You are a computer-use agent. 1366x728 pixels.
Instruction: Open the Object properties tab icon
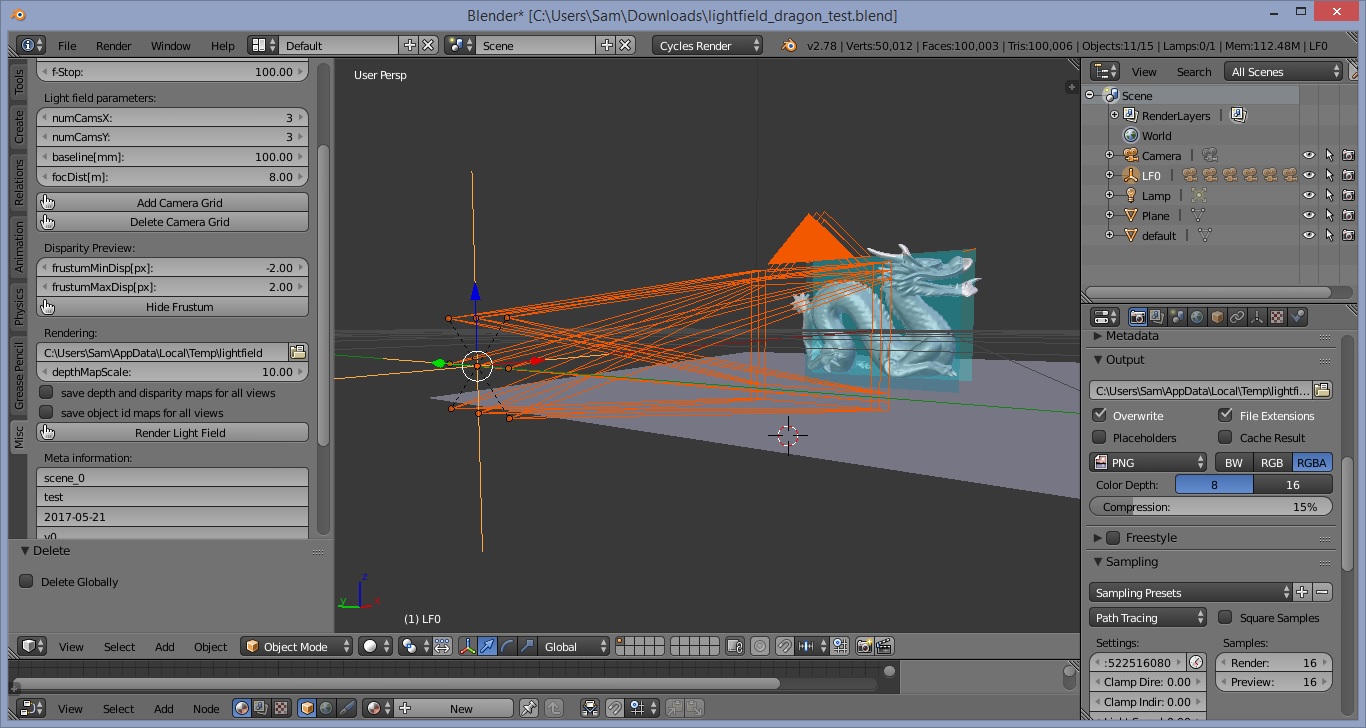[1217, 317]
